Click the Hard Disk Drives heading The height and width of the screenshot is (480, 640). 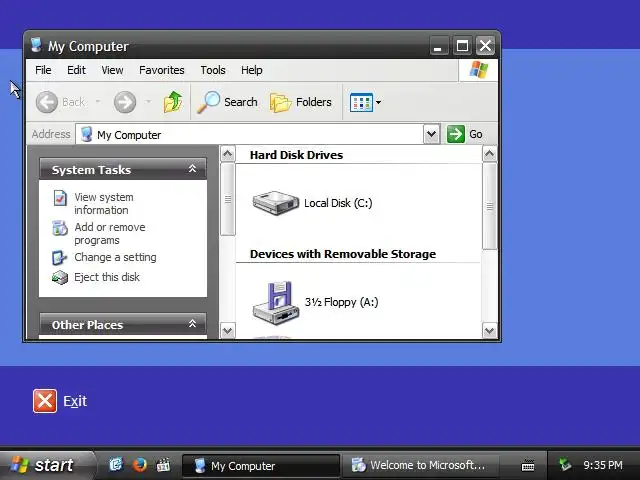click(296, 155)
